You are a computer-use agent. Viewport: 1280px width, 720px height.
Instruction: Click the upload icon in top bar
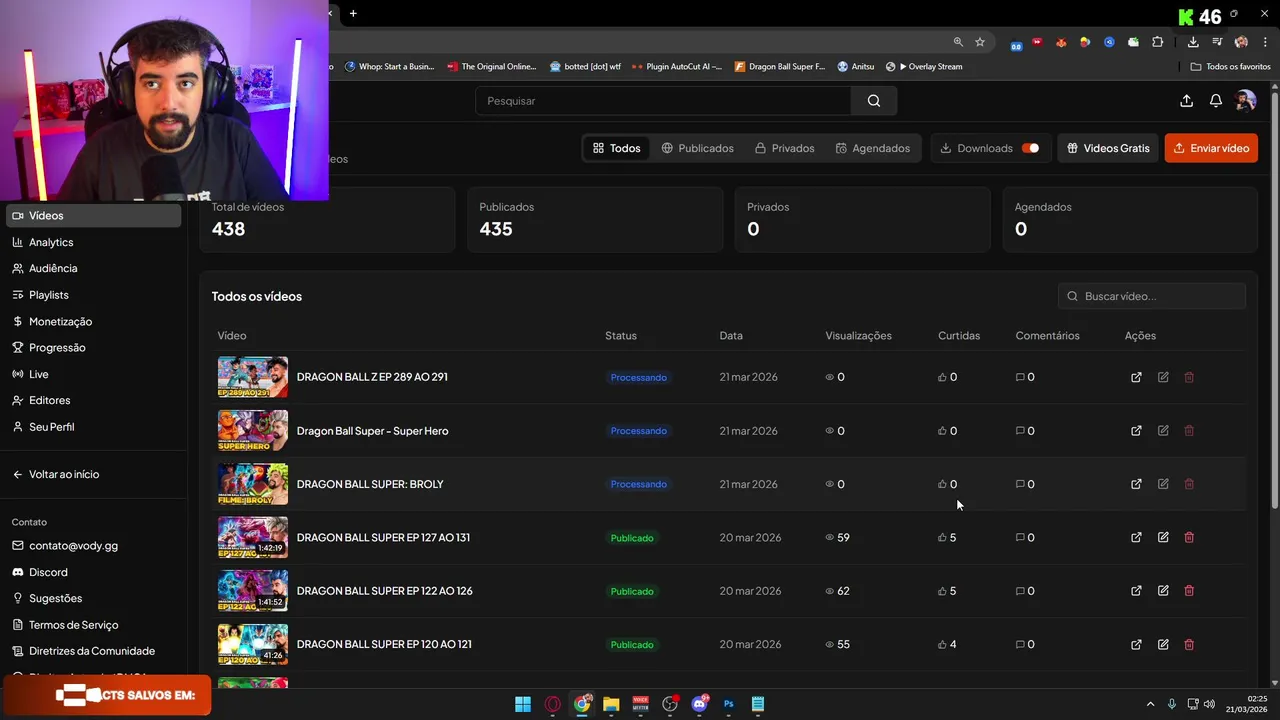[x=1186, y=101]
